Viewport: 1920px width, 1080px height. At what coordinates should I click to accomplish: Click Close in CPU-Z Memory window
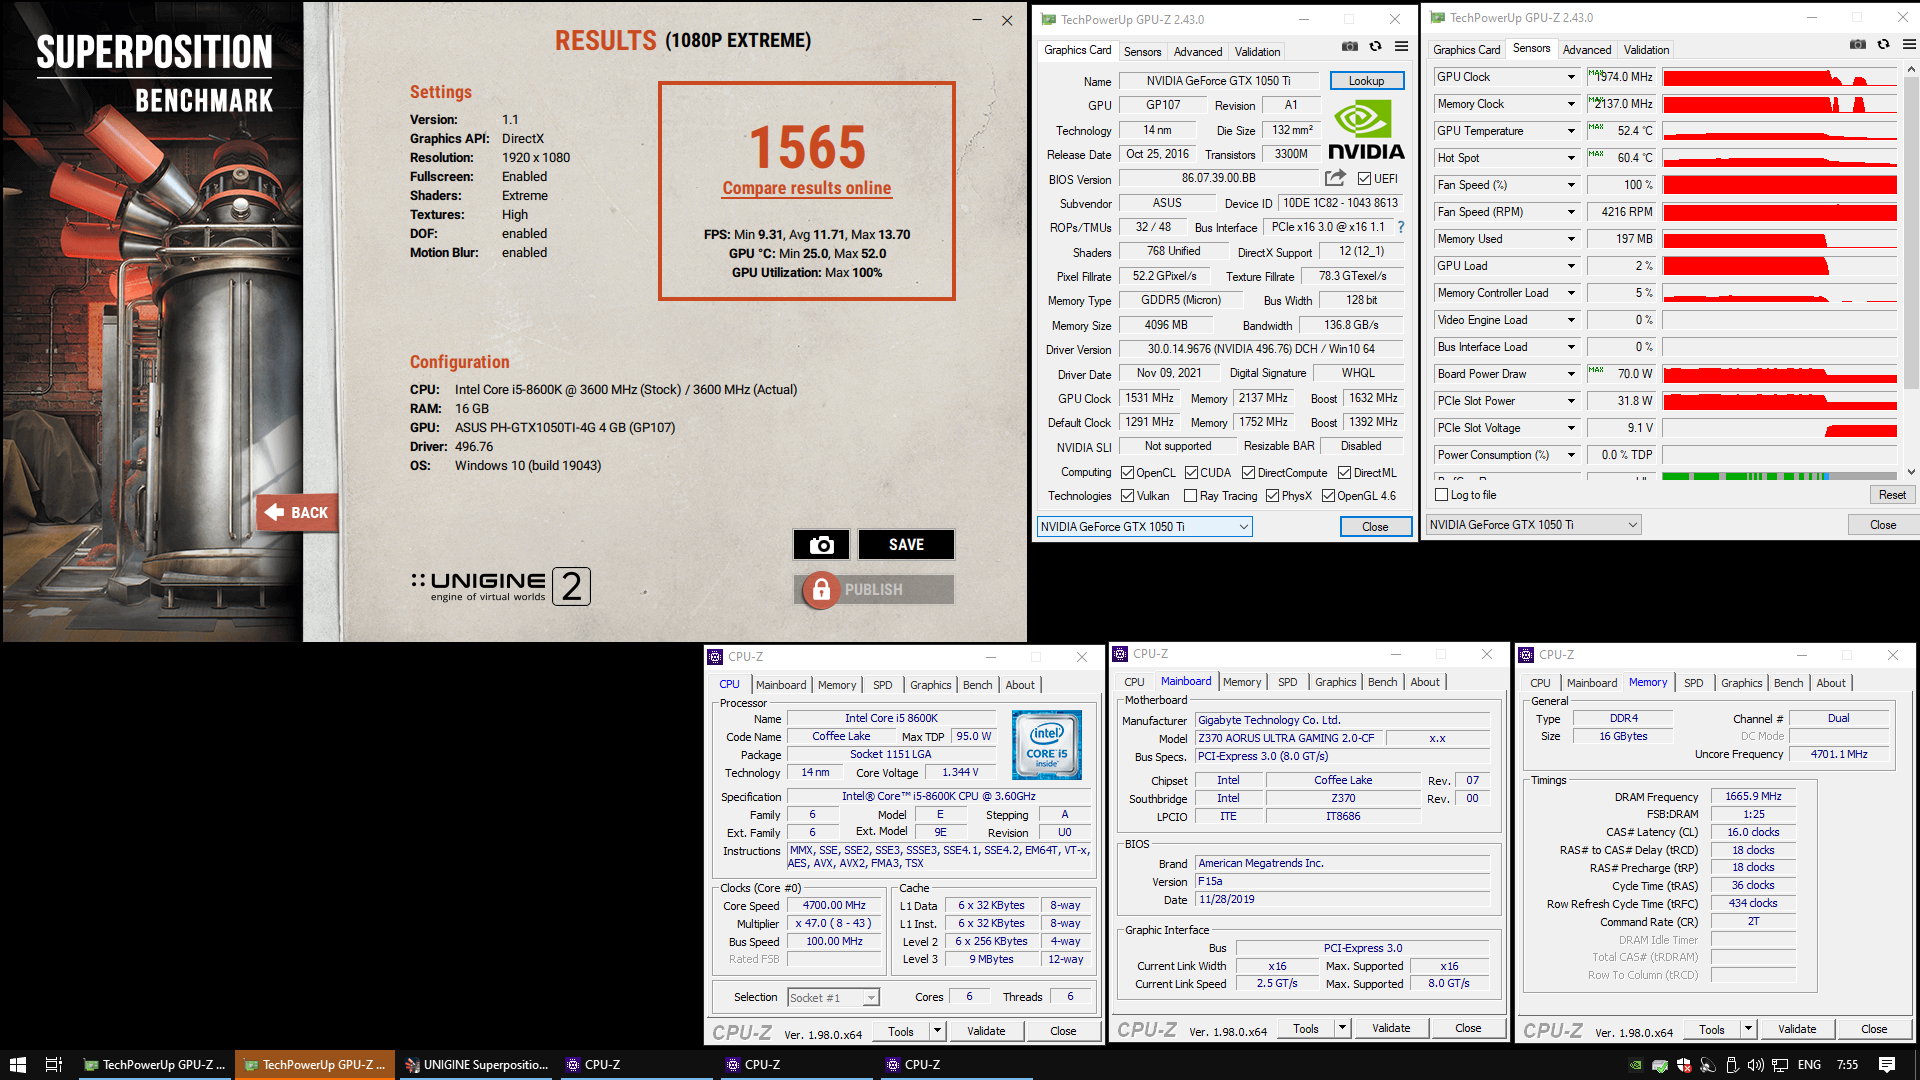pyautogui.click(x=1874, y=1029)
